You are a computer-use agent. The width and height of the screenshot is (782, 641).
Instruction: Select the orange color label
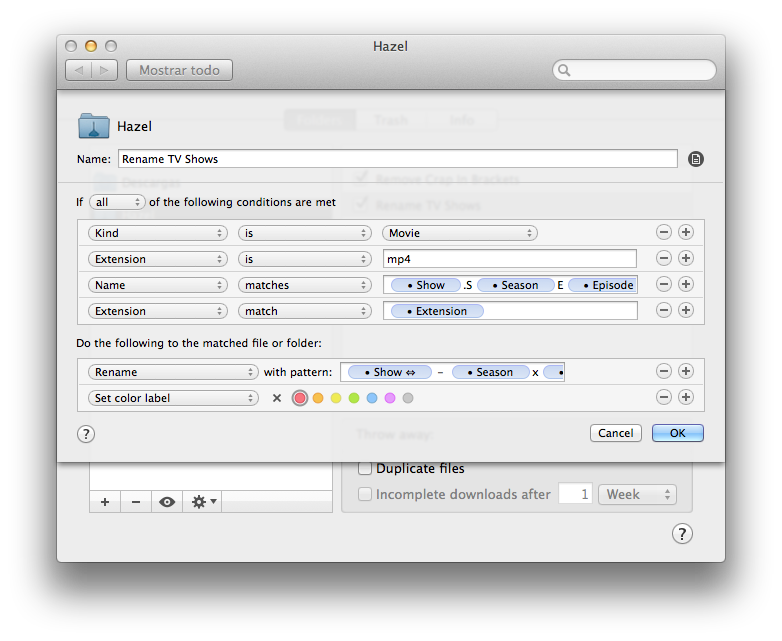pos(318,398)
